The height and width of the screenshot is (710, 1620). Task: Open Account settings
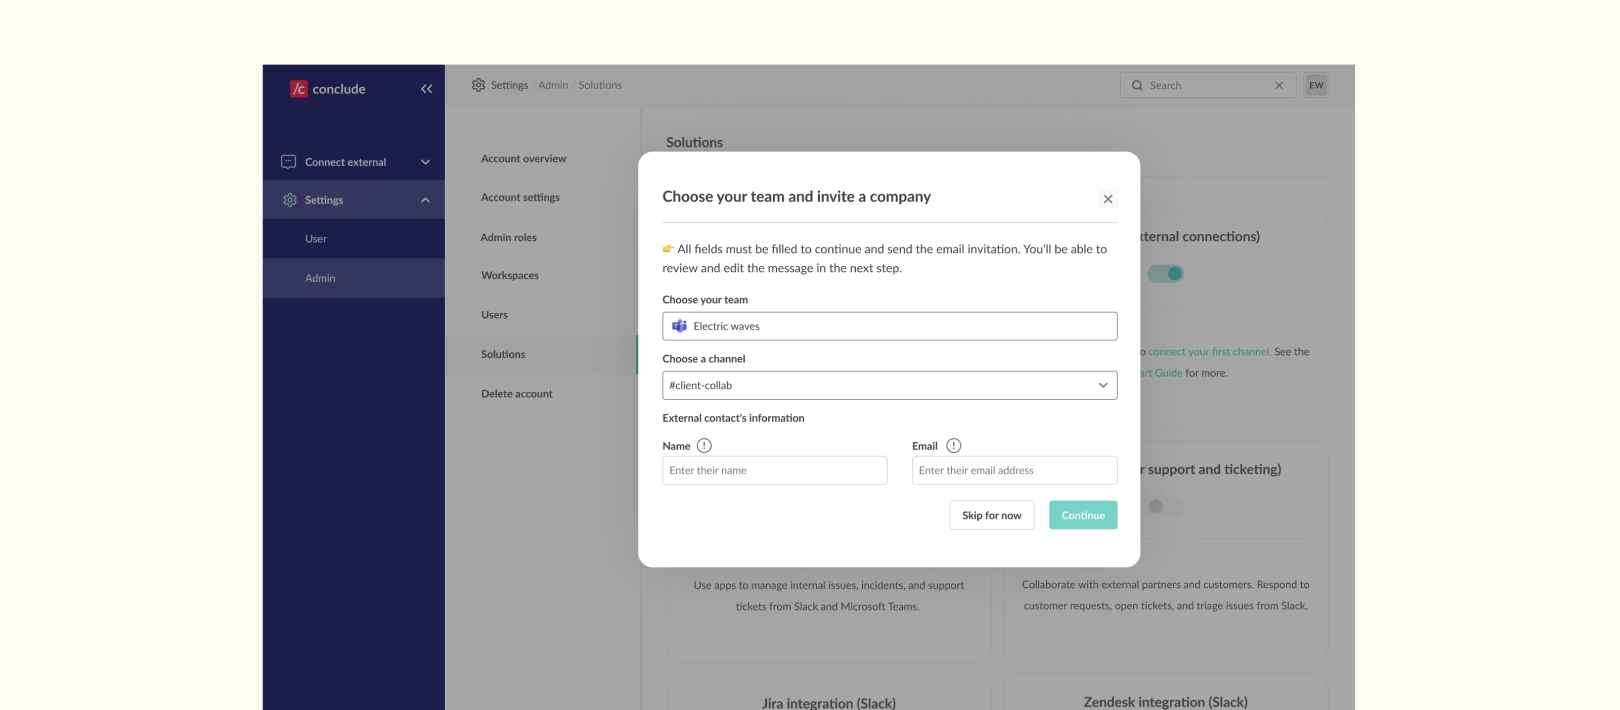tap(520, 198)
